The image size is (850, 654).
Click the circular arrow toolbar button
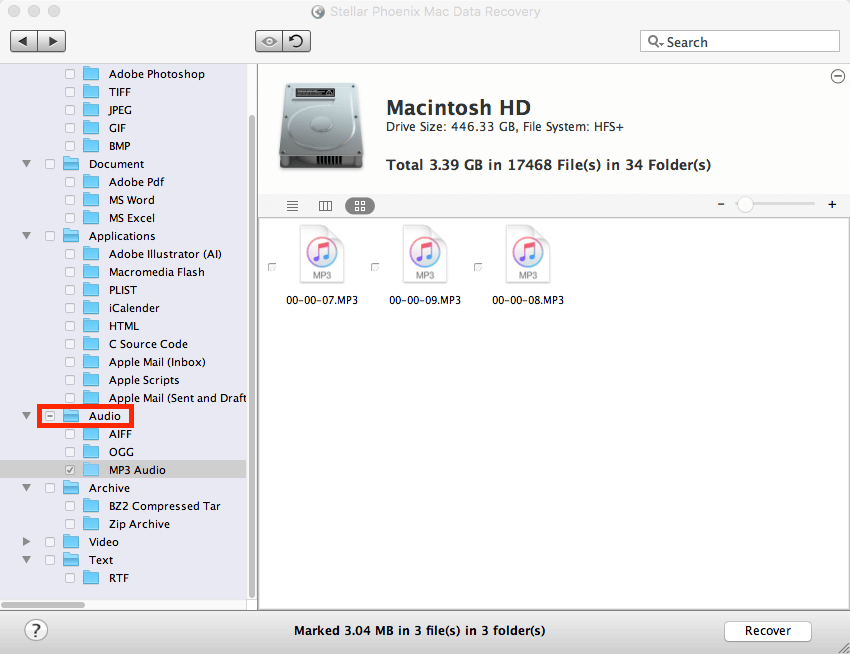[297, 41]
